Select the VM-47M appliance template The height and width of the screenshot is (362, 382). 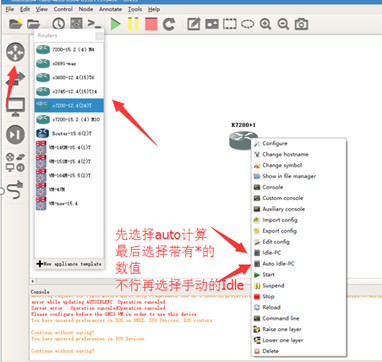click(69, 189)
